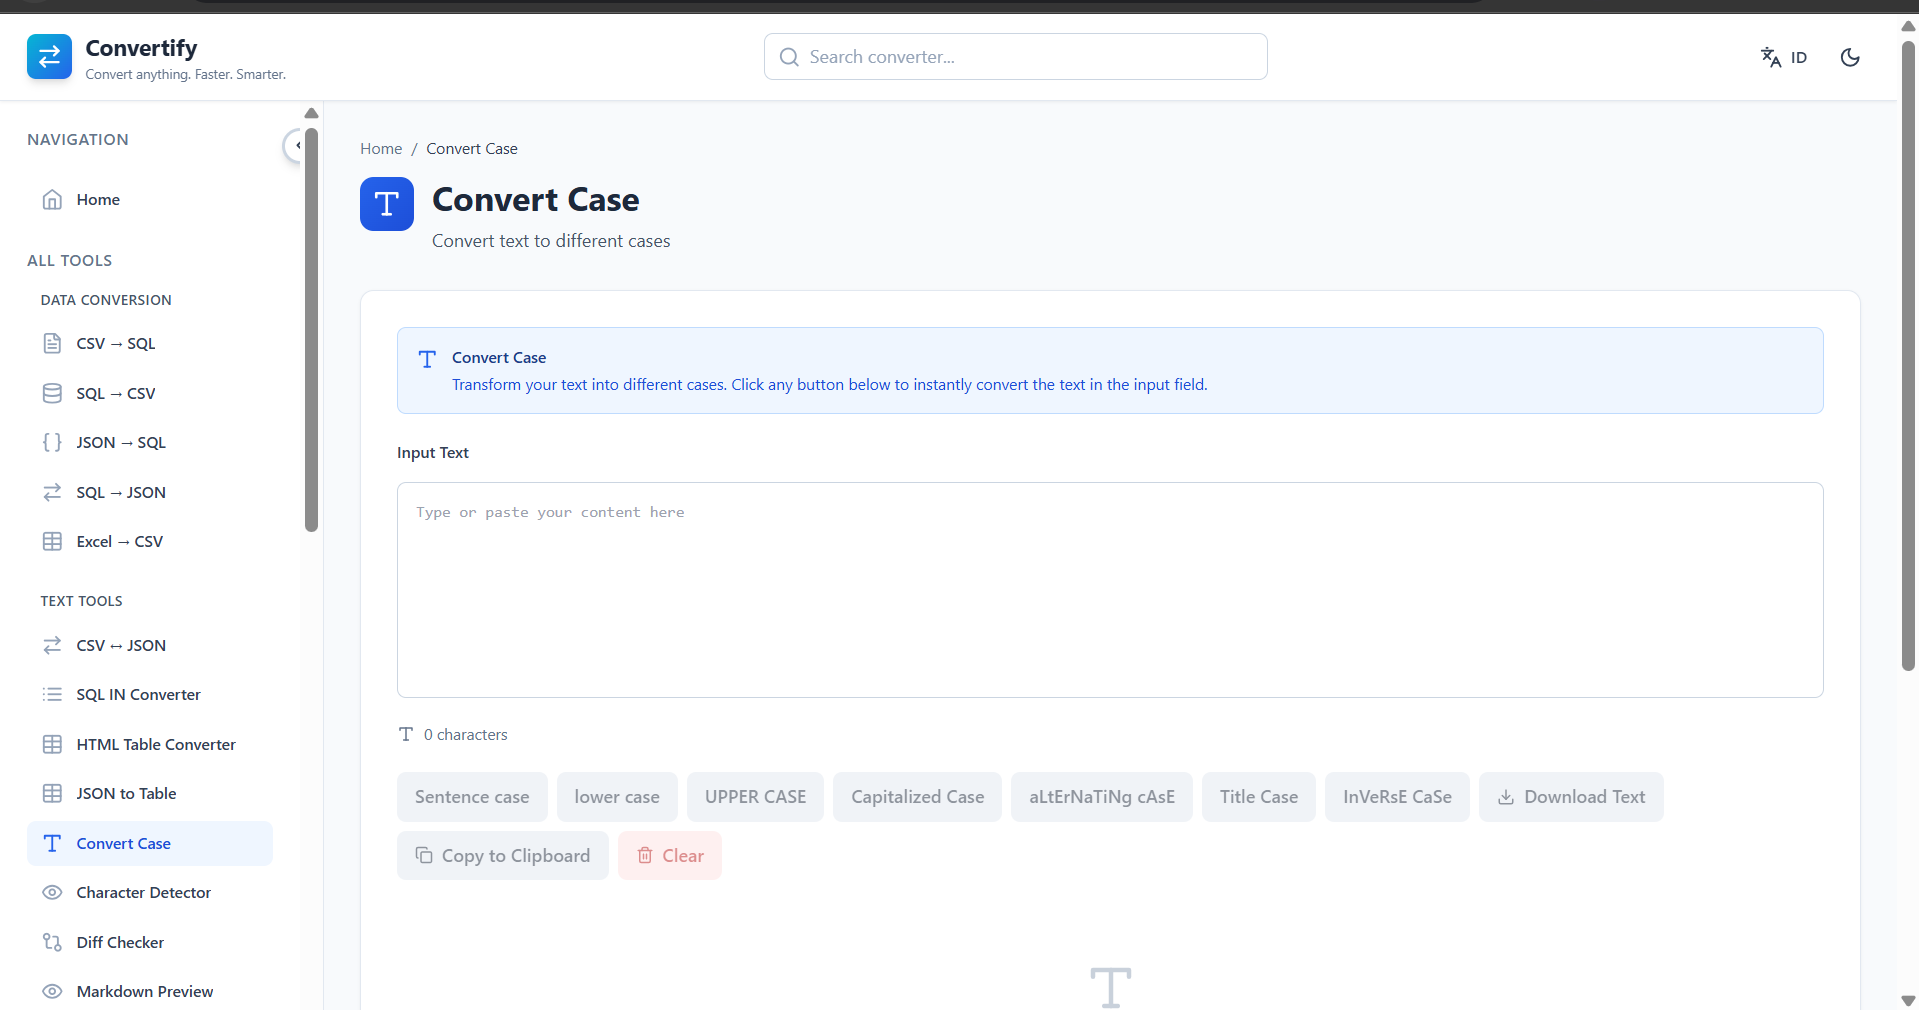Open Markdown Preview tool
1919x1010 pixels.
(150, 991)
